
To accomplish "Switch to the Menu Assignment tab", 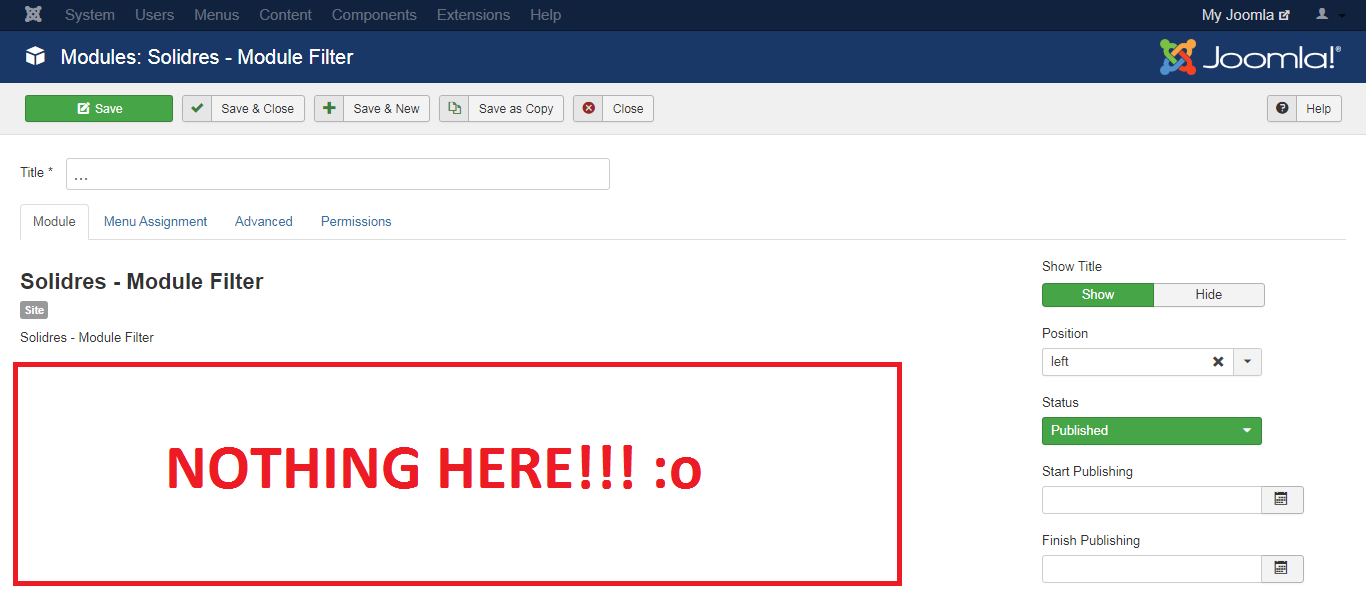I will point(155,222).
